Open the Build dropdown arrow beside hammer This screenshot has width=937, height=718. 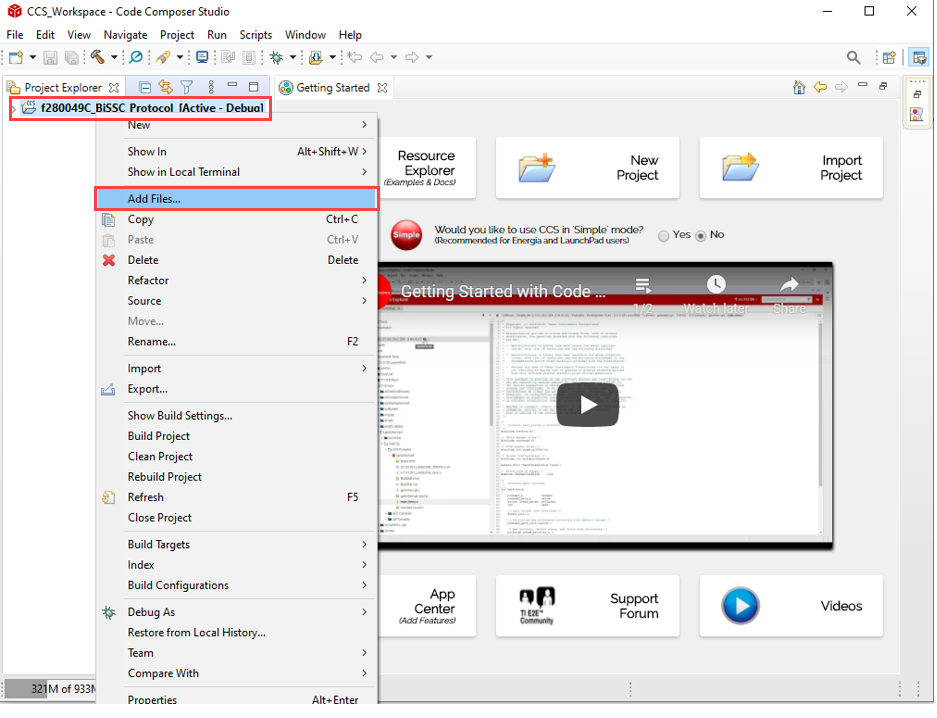114,58
